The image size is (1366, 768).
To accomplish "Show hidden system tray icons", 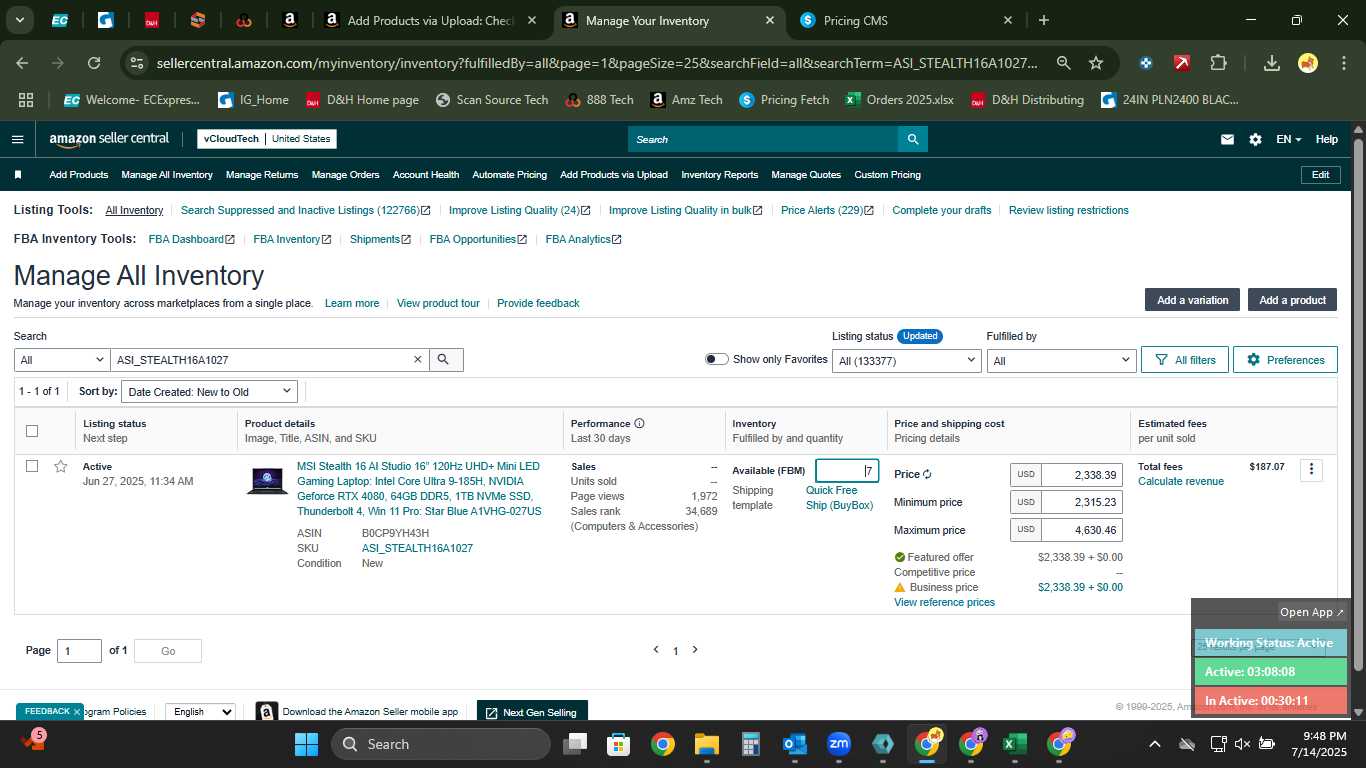I will 1154,744.
